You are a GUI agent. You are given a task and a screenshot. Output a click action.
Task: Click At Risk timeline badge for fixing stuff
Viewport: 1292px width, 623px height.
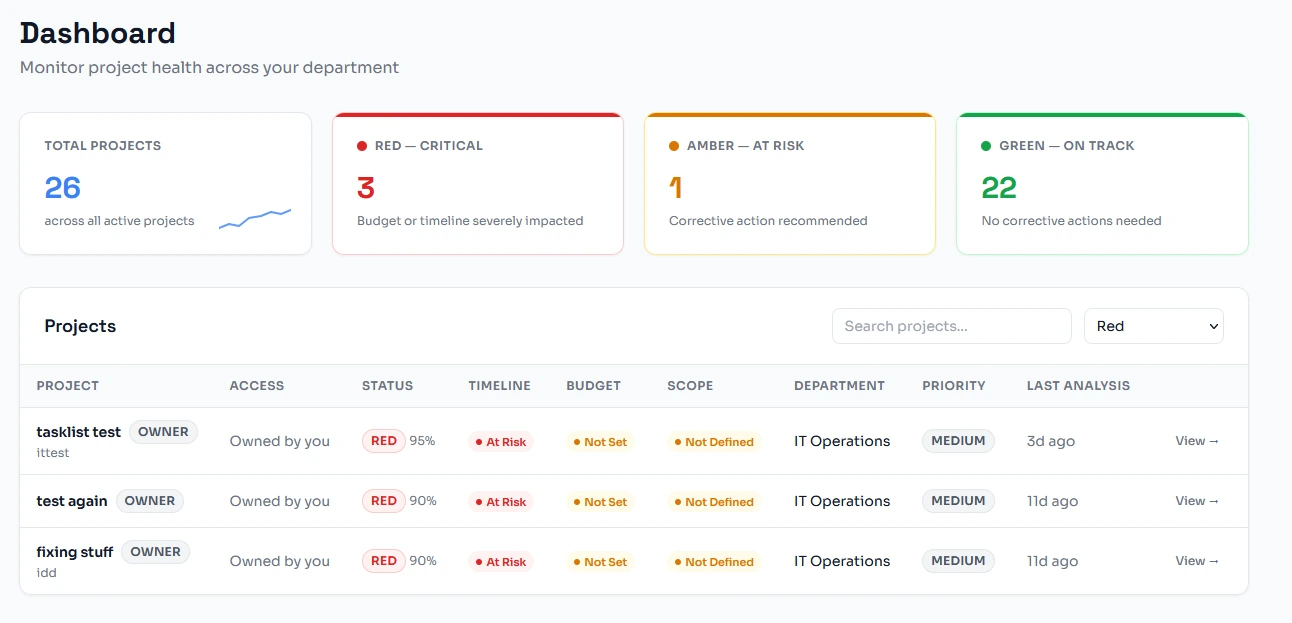501,562
